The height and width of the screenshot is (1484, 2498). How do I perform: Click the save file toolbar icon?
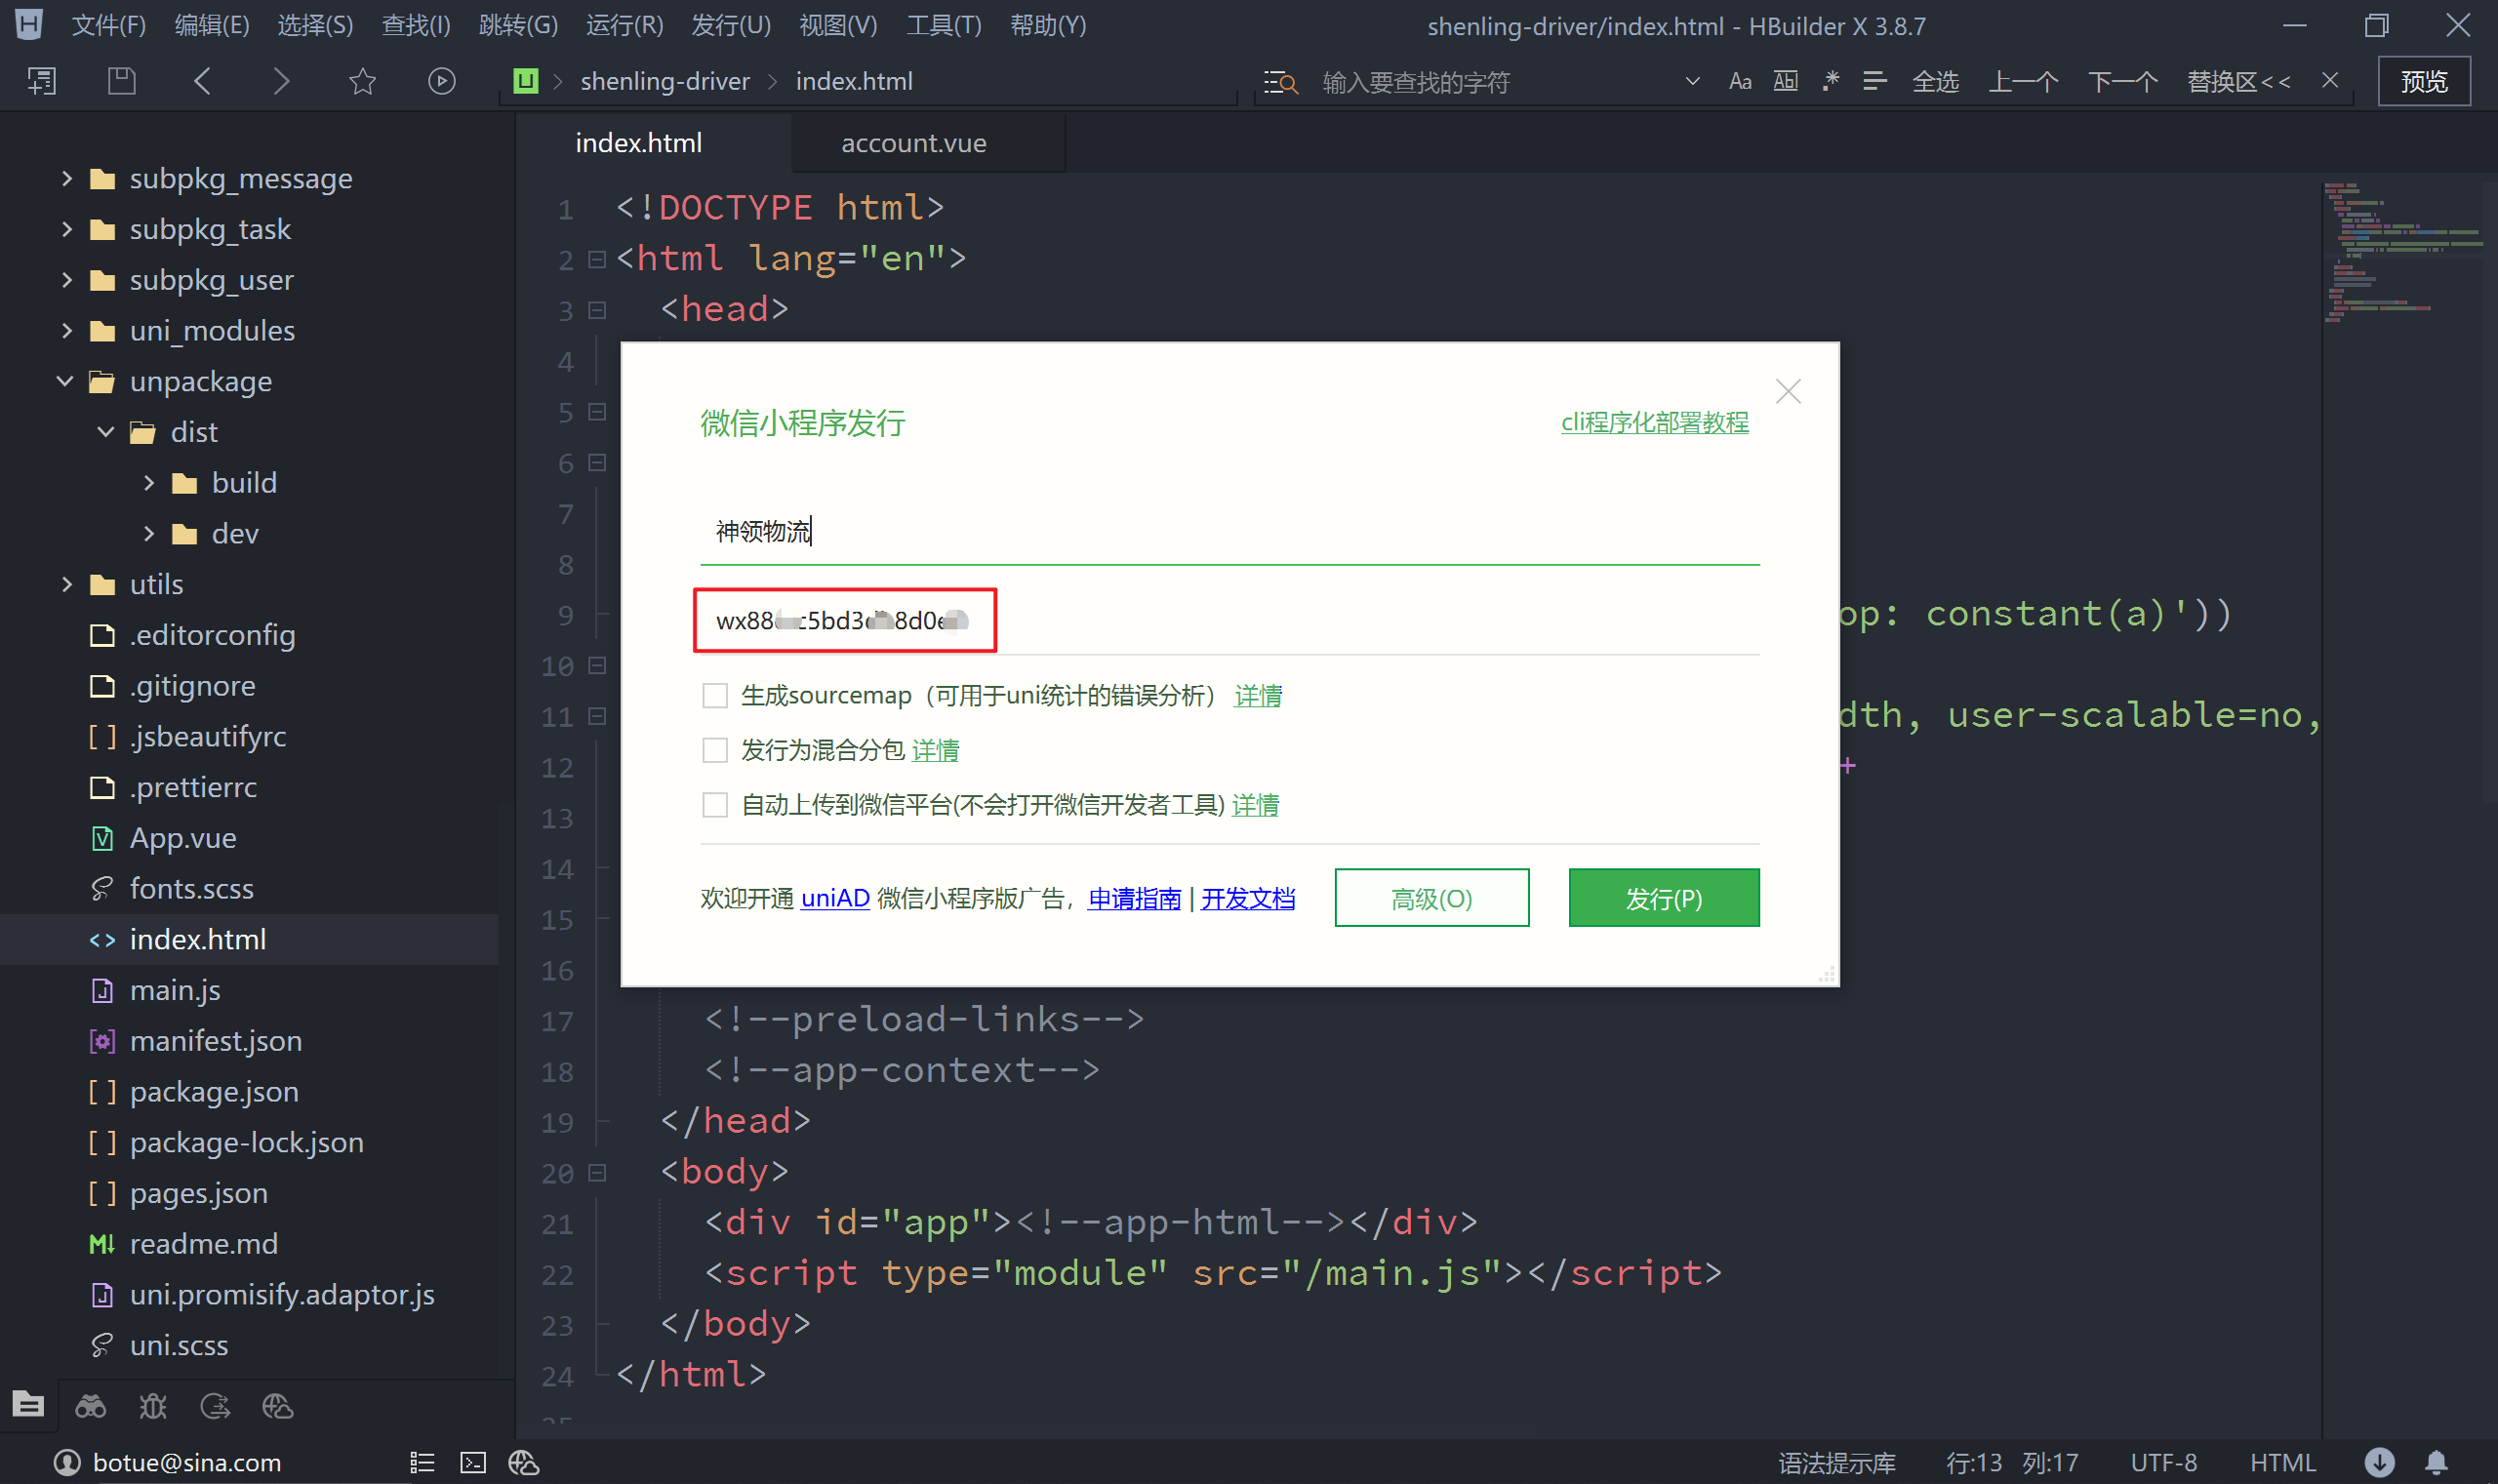pyautogui.click(x=121, y=81)
